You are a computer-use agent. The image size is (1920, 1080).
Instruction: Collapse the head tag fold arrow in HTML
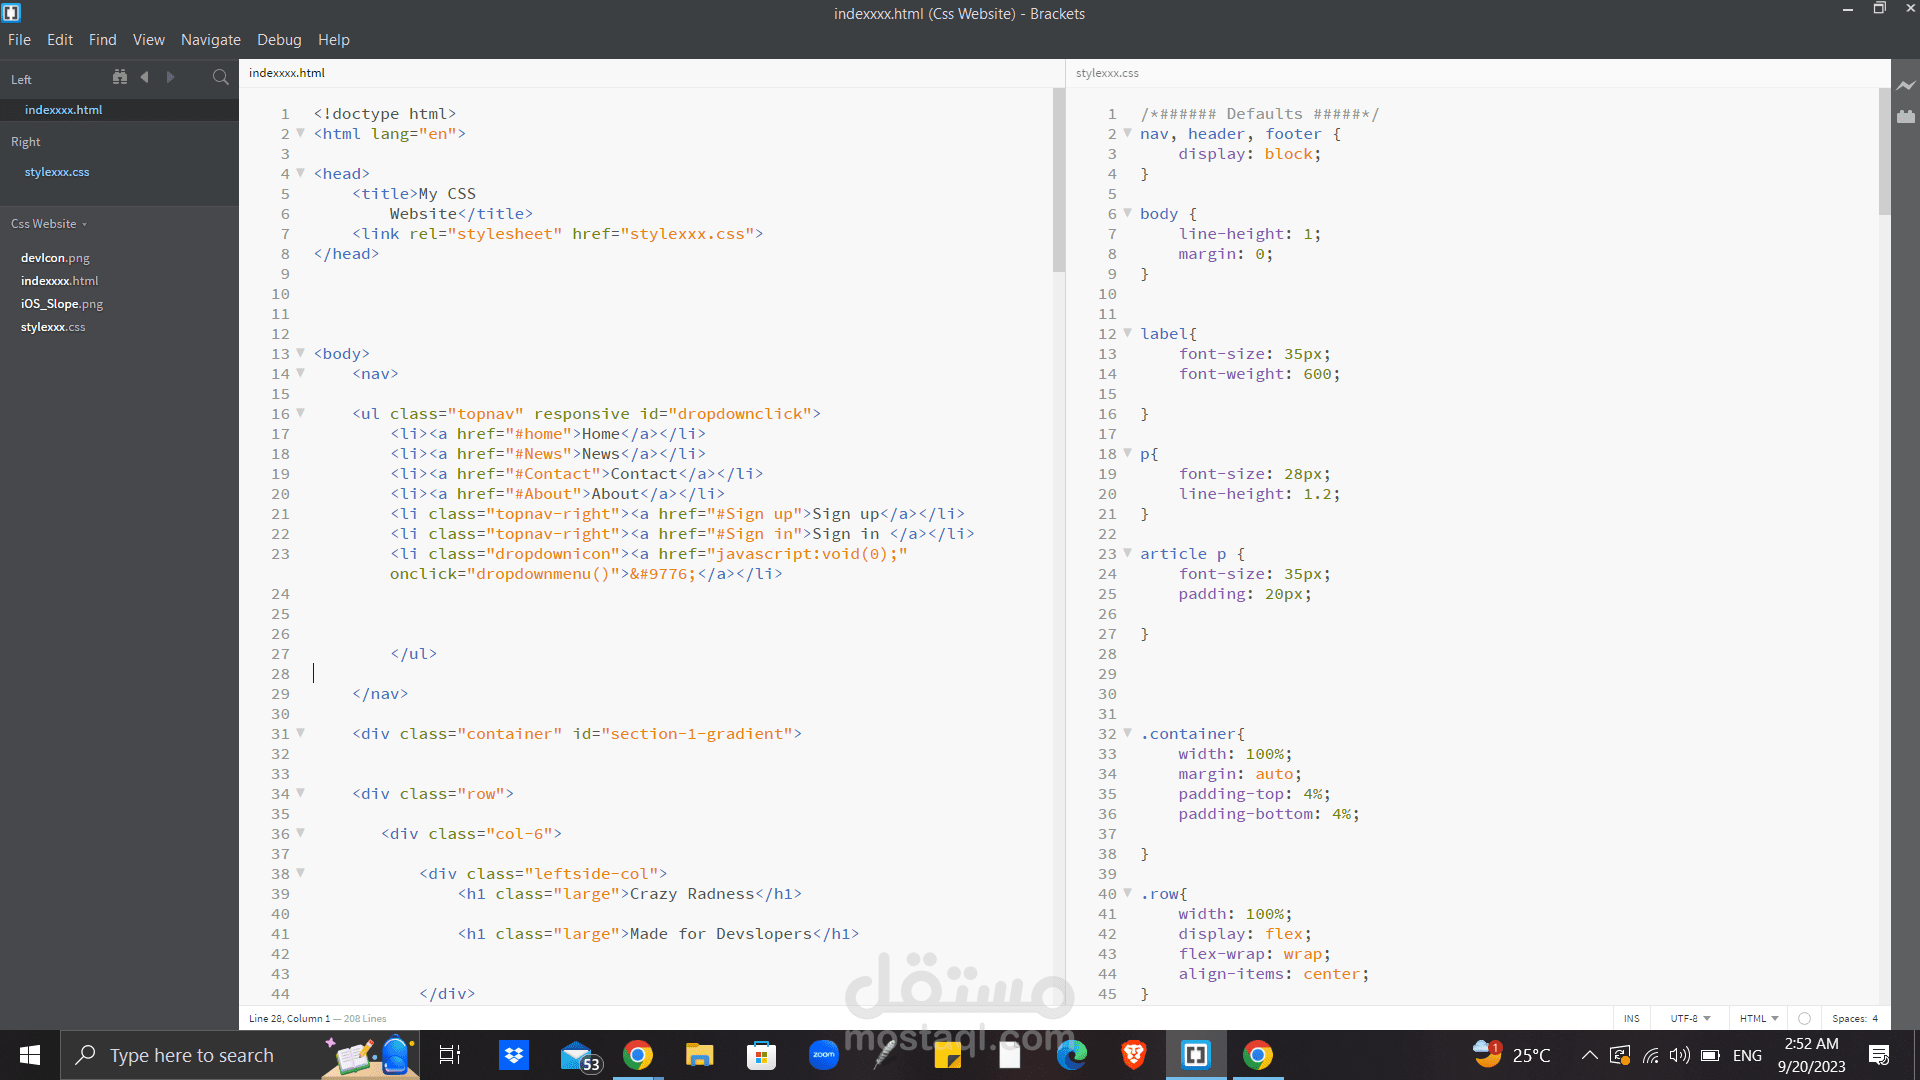[x=300, y=173]
